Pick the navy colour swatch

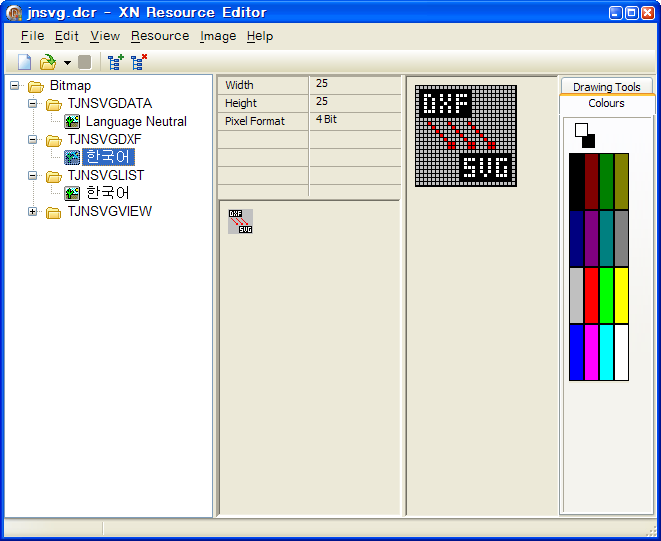576,239
